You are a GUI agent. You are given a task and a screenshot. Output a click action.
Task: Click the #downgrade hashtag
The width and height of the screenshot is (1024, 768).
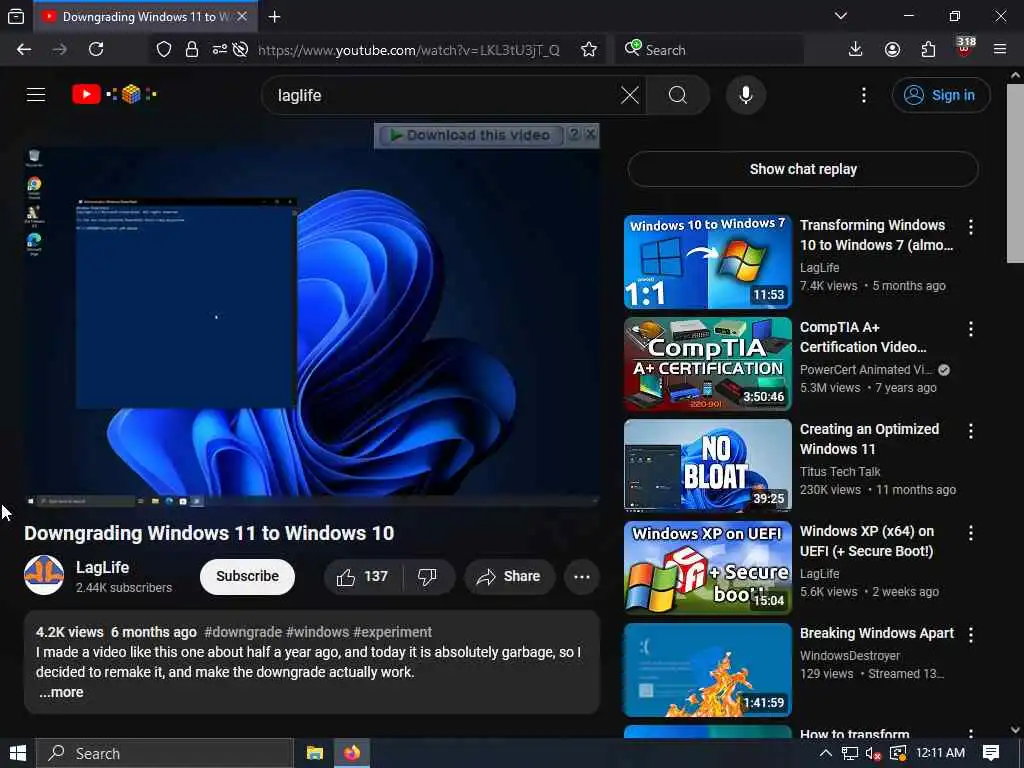coord(243,632)
